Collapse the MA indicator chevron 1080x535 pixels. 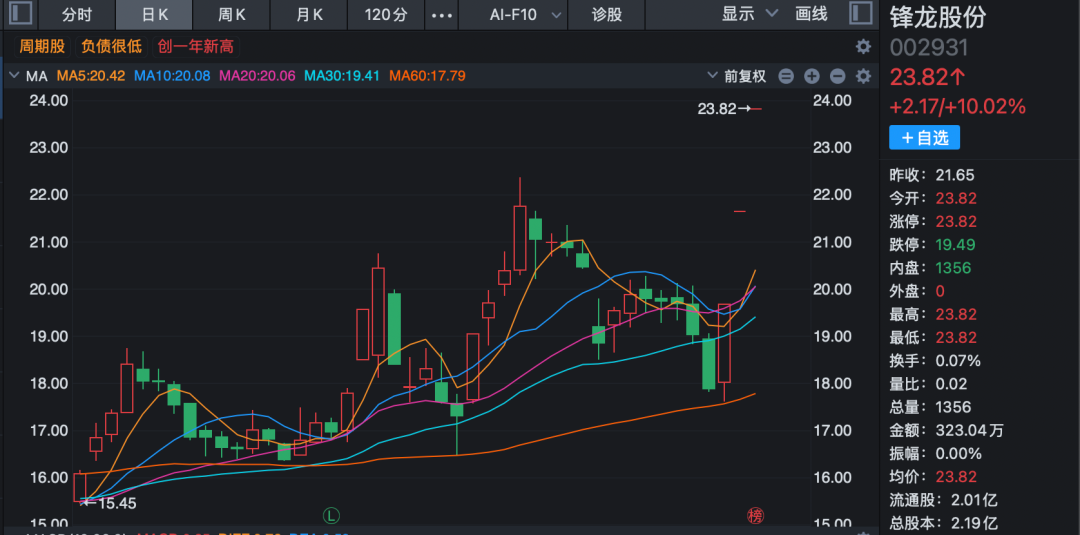click(13, 76)
